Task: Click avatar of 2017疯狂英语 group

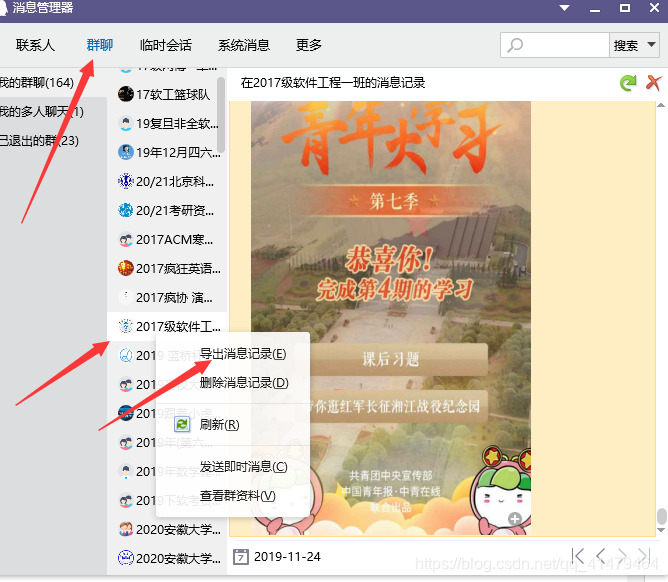Action: point(126,268)
